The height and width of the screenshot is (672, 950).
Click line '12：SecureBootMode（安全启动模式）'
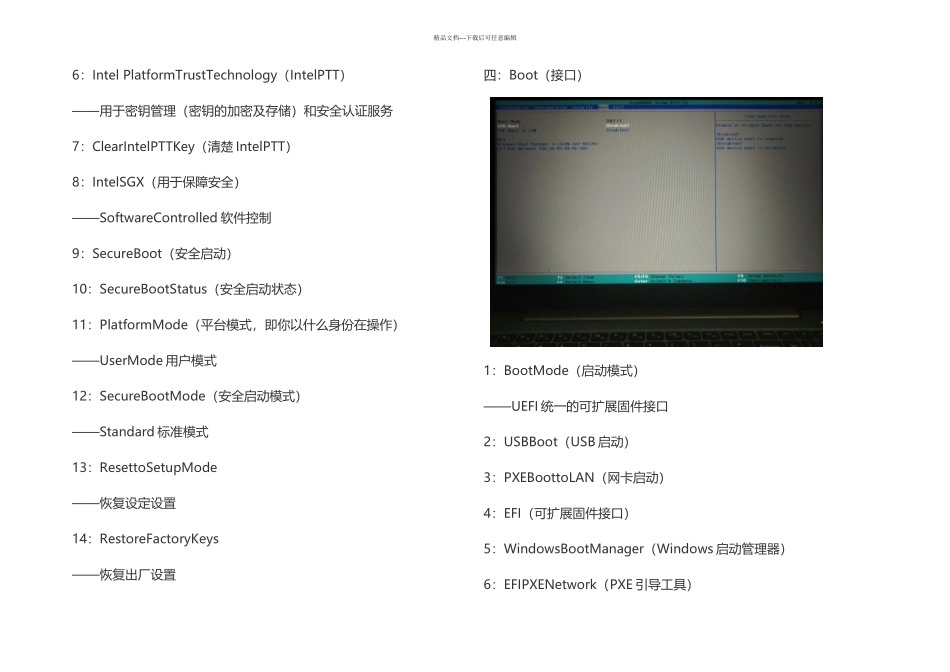coord(187,396)
